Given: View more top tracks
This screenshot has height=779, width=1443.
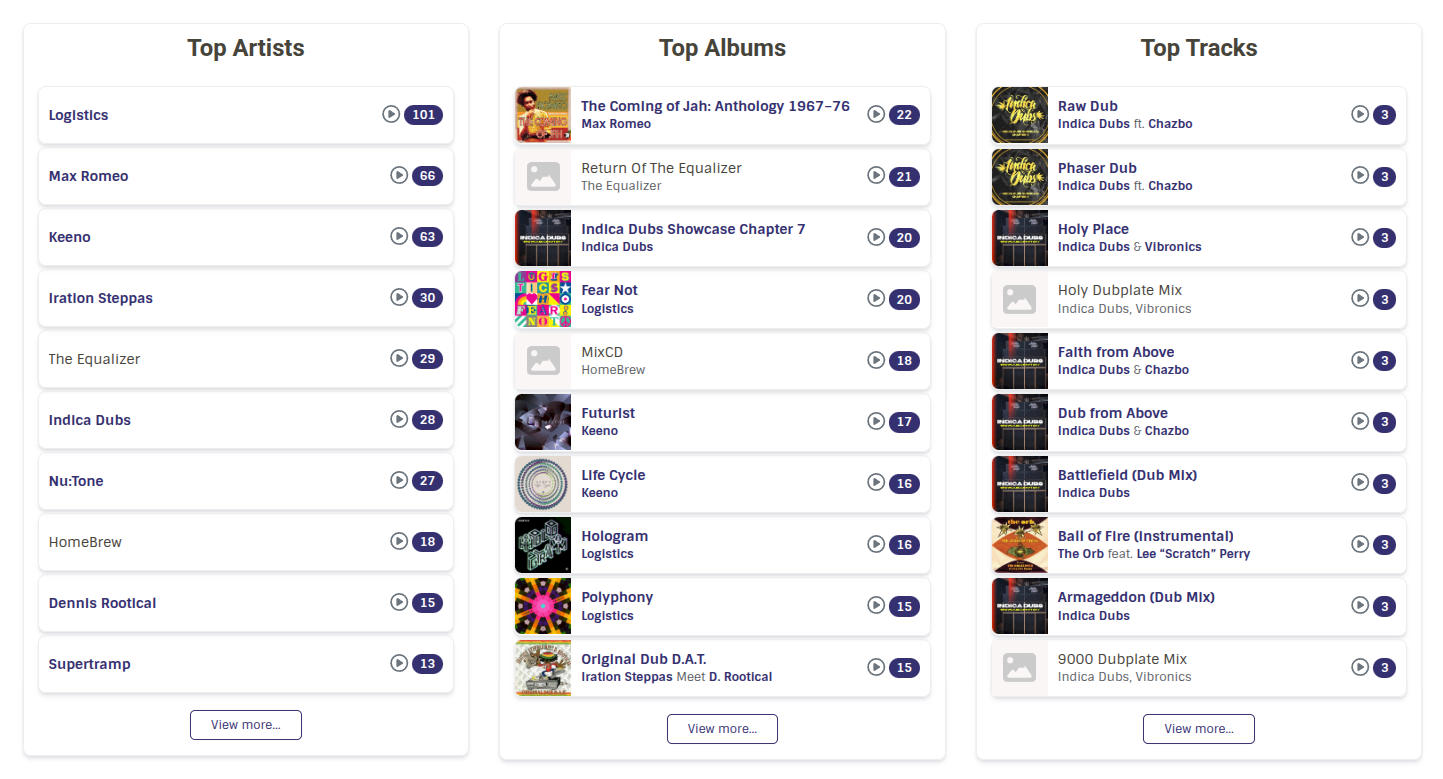Looking at the screenshot, I should pyautogui.click(x=1199, y=729).
